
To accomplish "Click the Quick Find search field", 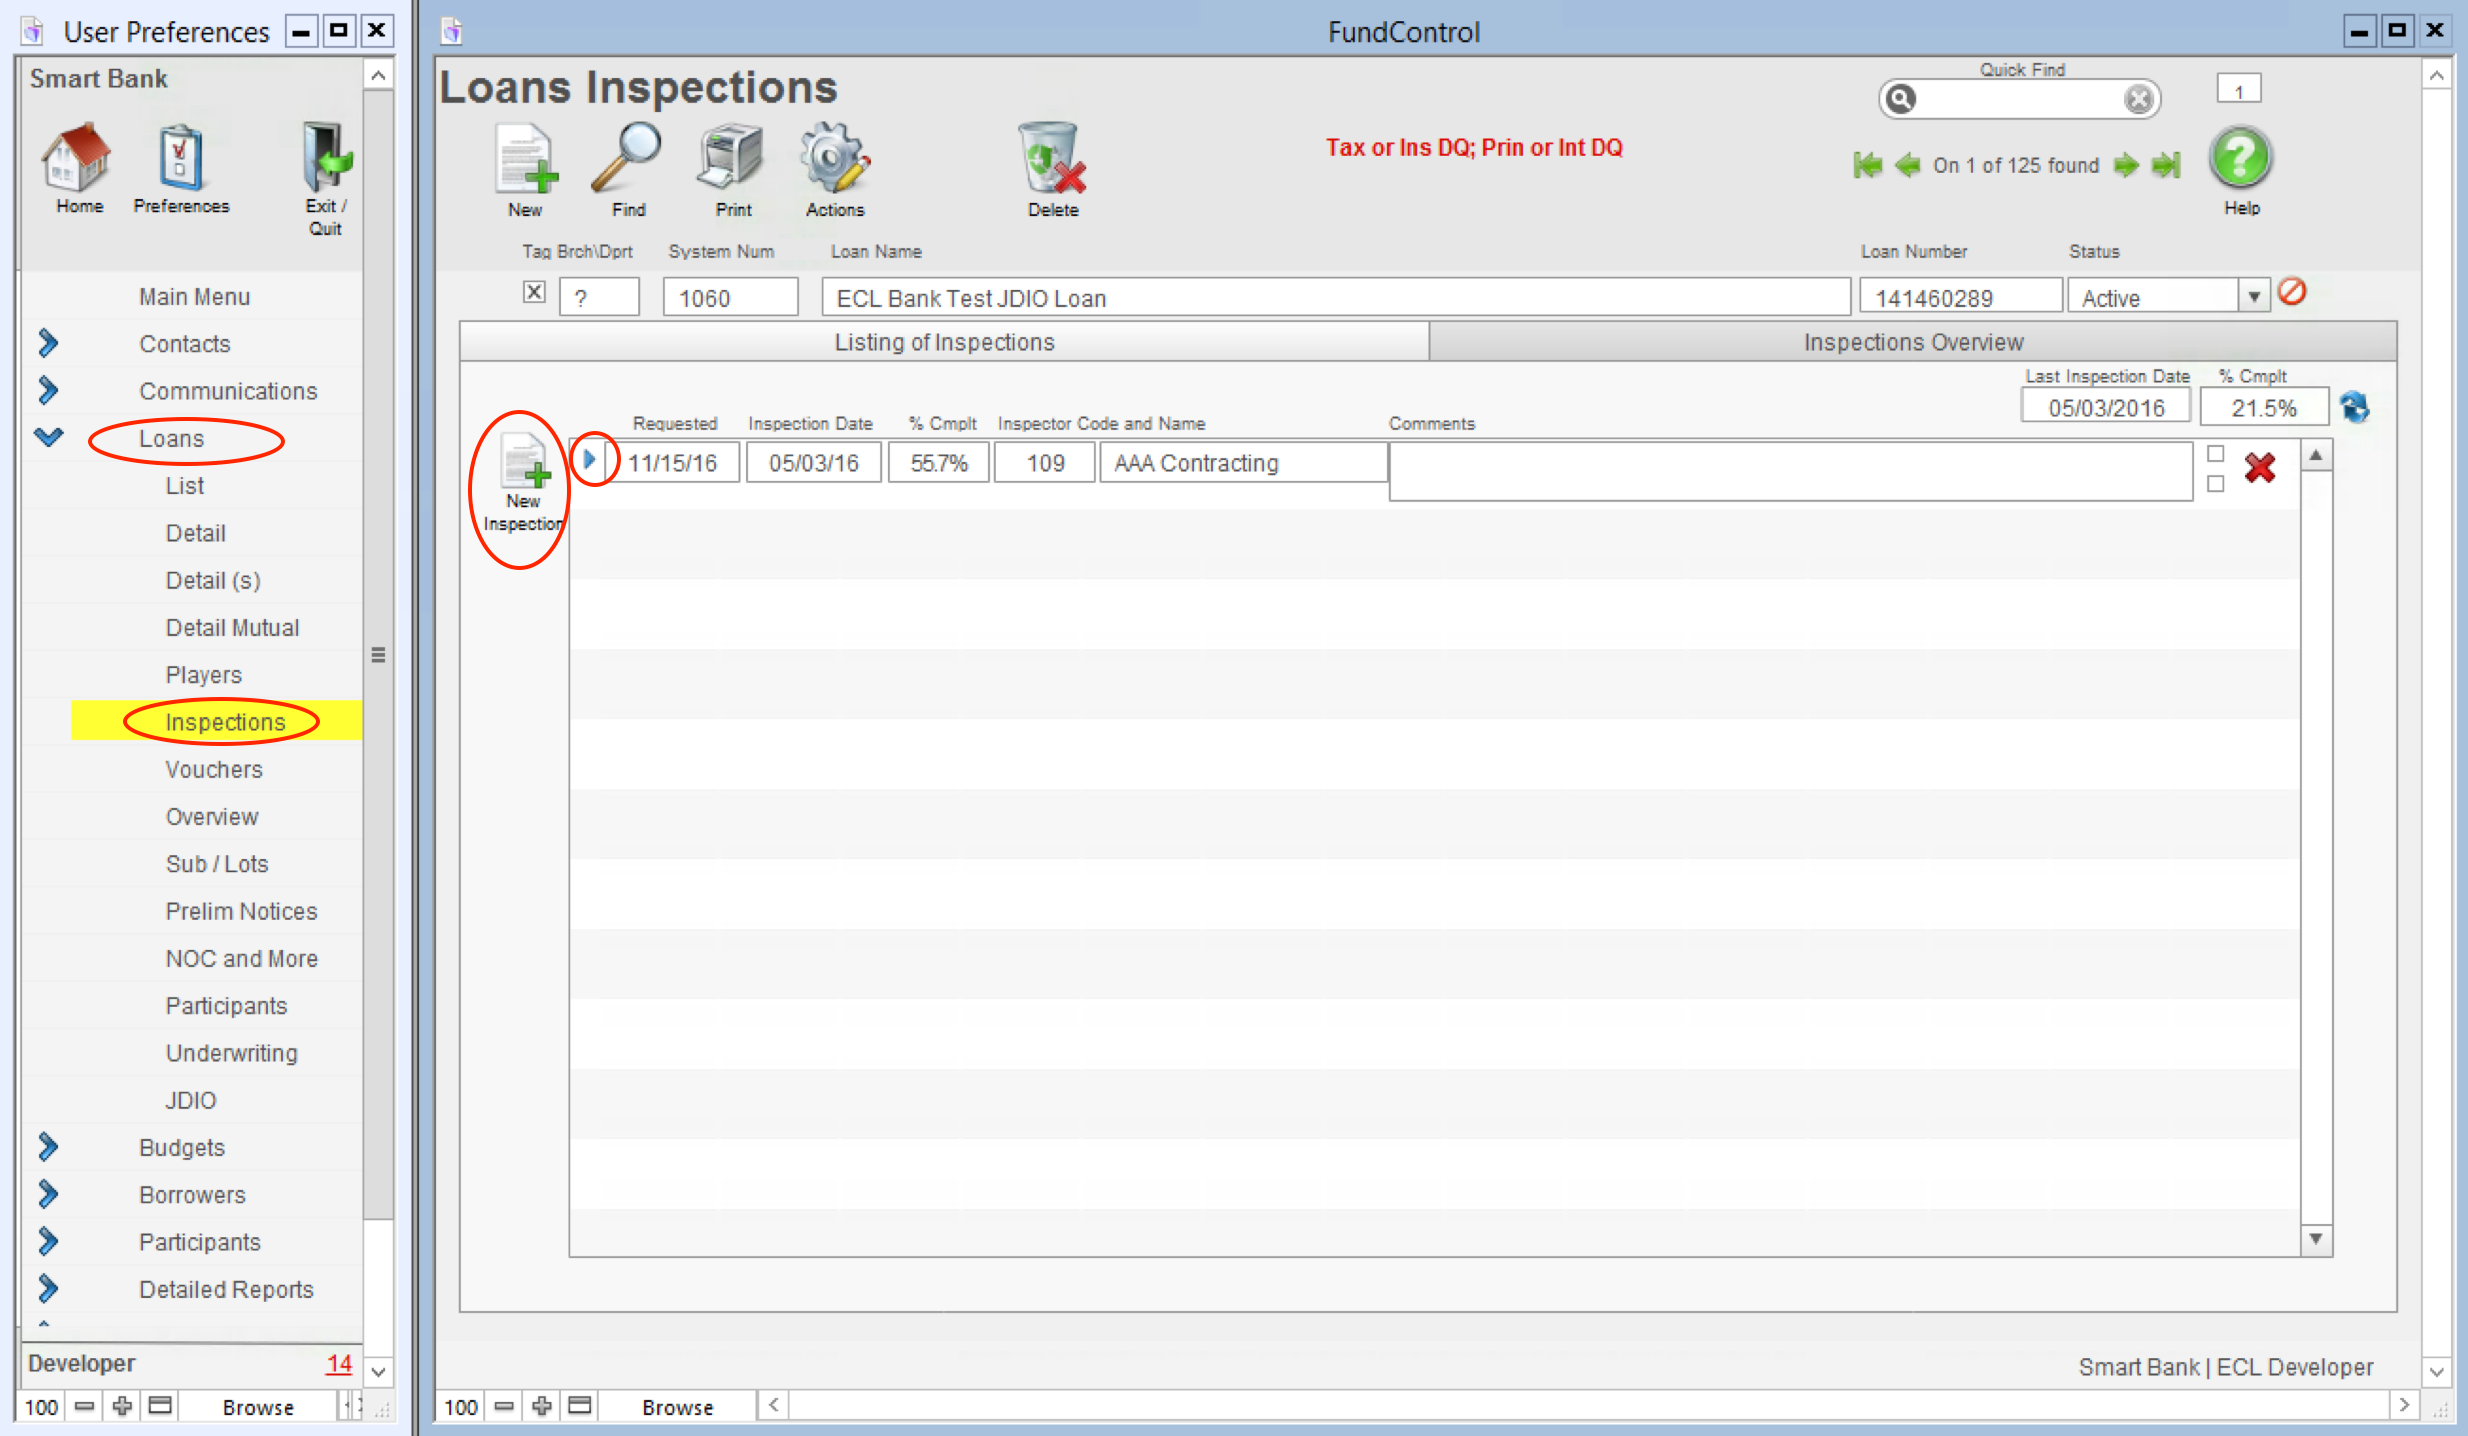I will click(2020, 98).
